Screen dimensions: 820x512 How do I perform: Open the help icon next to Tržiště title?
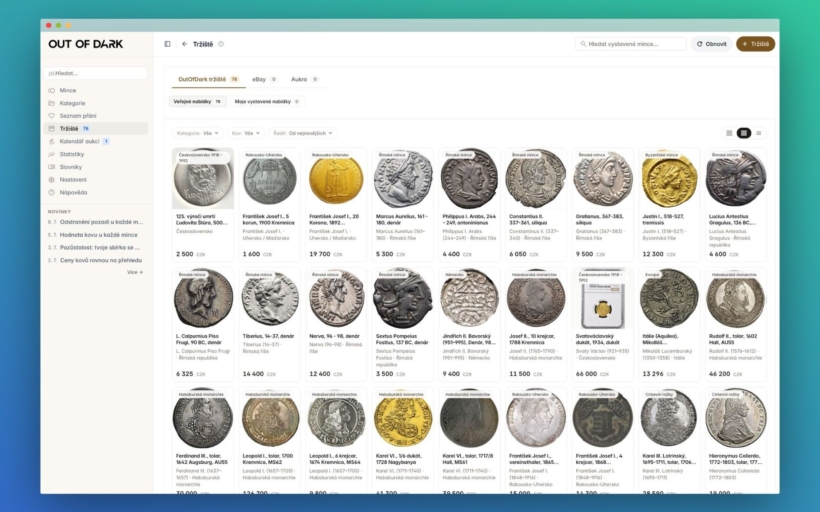click(221, 44)
